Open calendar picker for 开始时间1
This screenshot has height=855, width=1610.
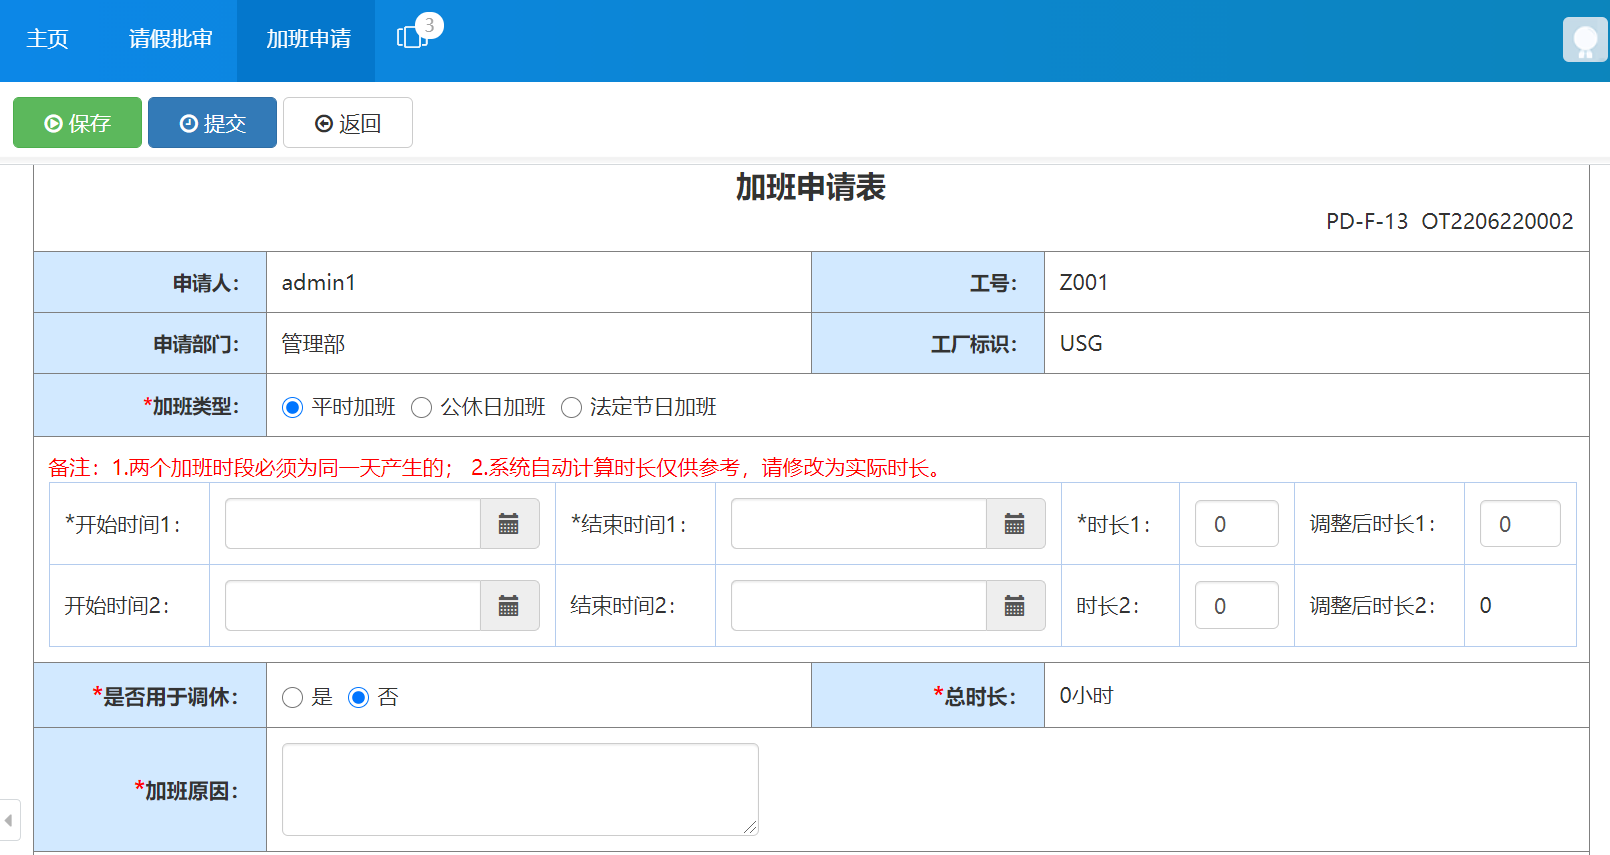pos(509,524)
